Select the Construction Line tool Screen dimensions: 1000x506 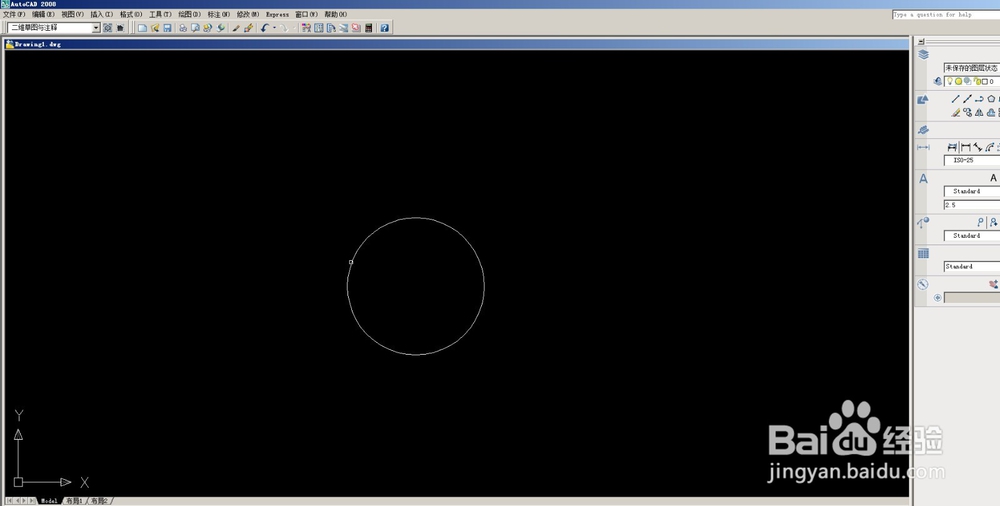[x=967, y=99]
